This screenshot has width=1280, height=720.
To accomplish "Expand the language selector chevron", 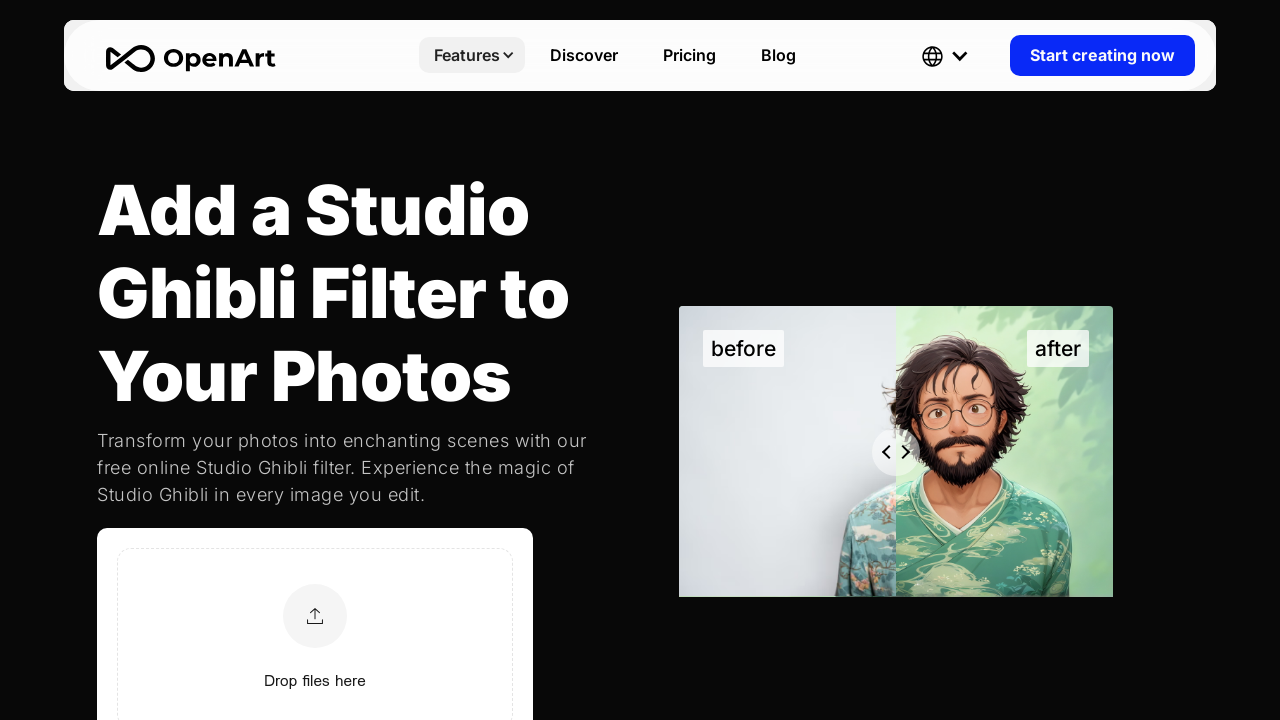I will [x=960, y=56].
